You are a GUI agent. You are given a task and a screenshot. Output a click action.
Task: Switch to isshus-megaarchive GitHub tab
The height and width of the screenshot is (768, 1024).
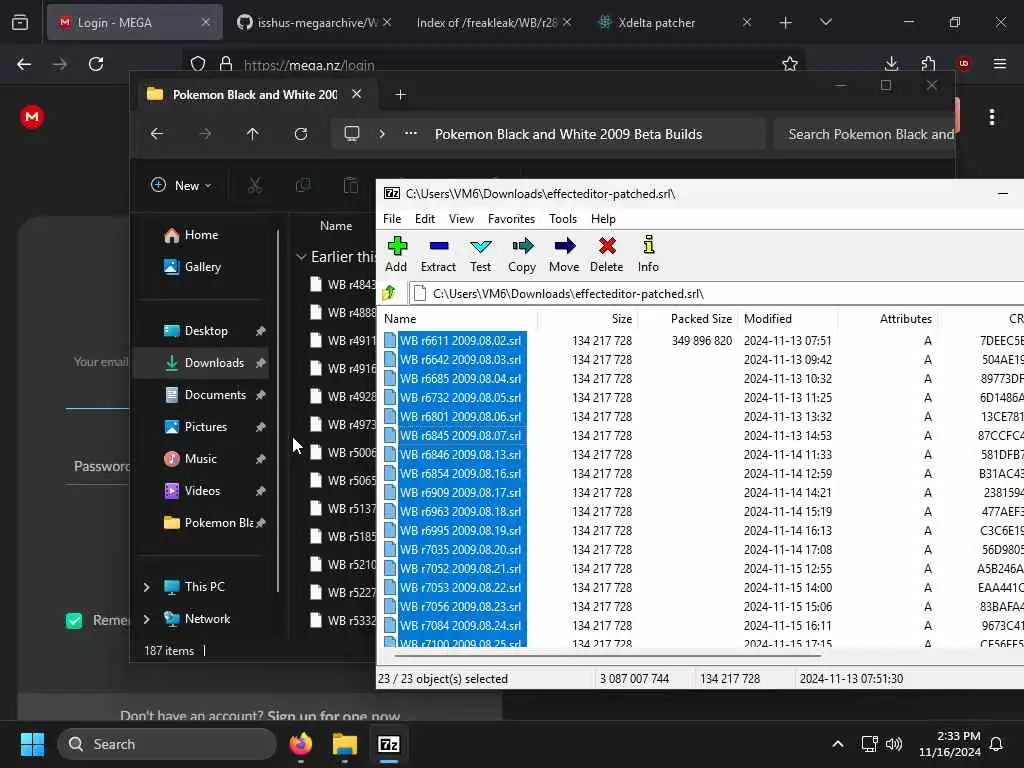click(313, 22)
